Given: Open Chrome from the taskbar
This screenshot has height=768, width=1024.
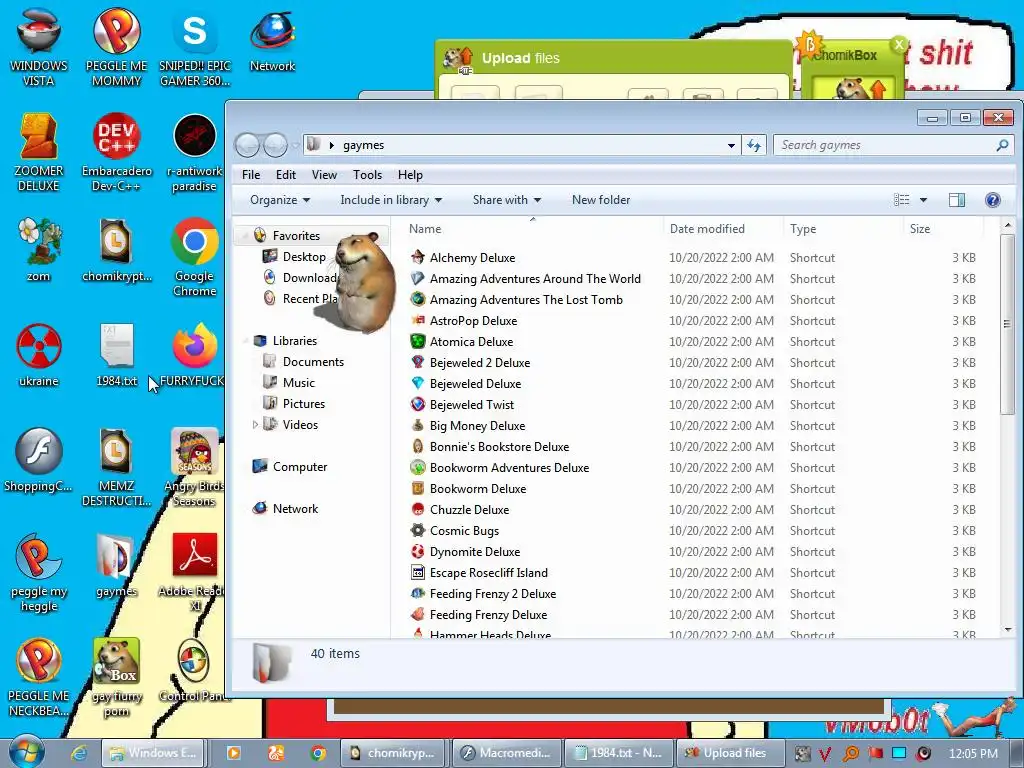Looking at the screenshot, I should coord(318,753).
